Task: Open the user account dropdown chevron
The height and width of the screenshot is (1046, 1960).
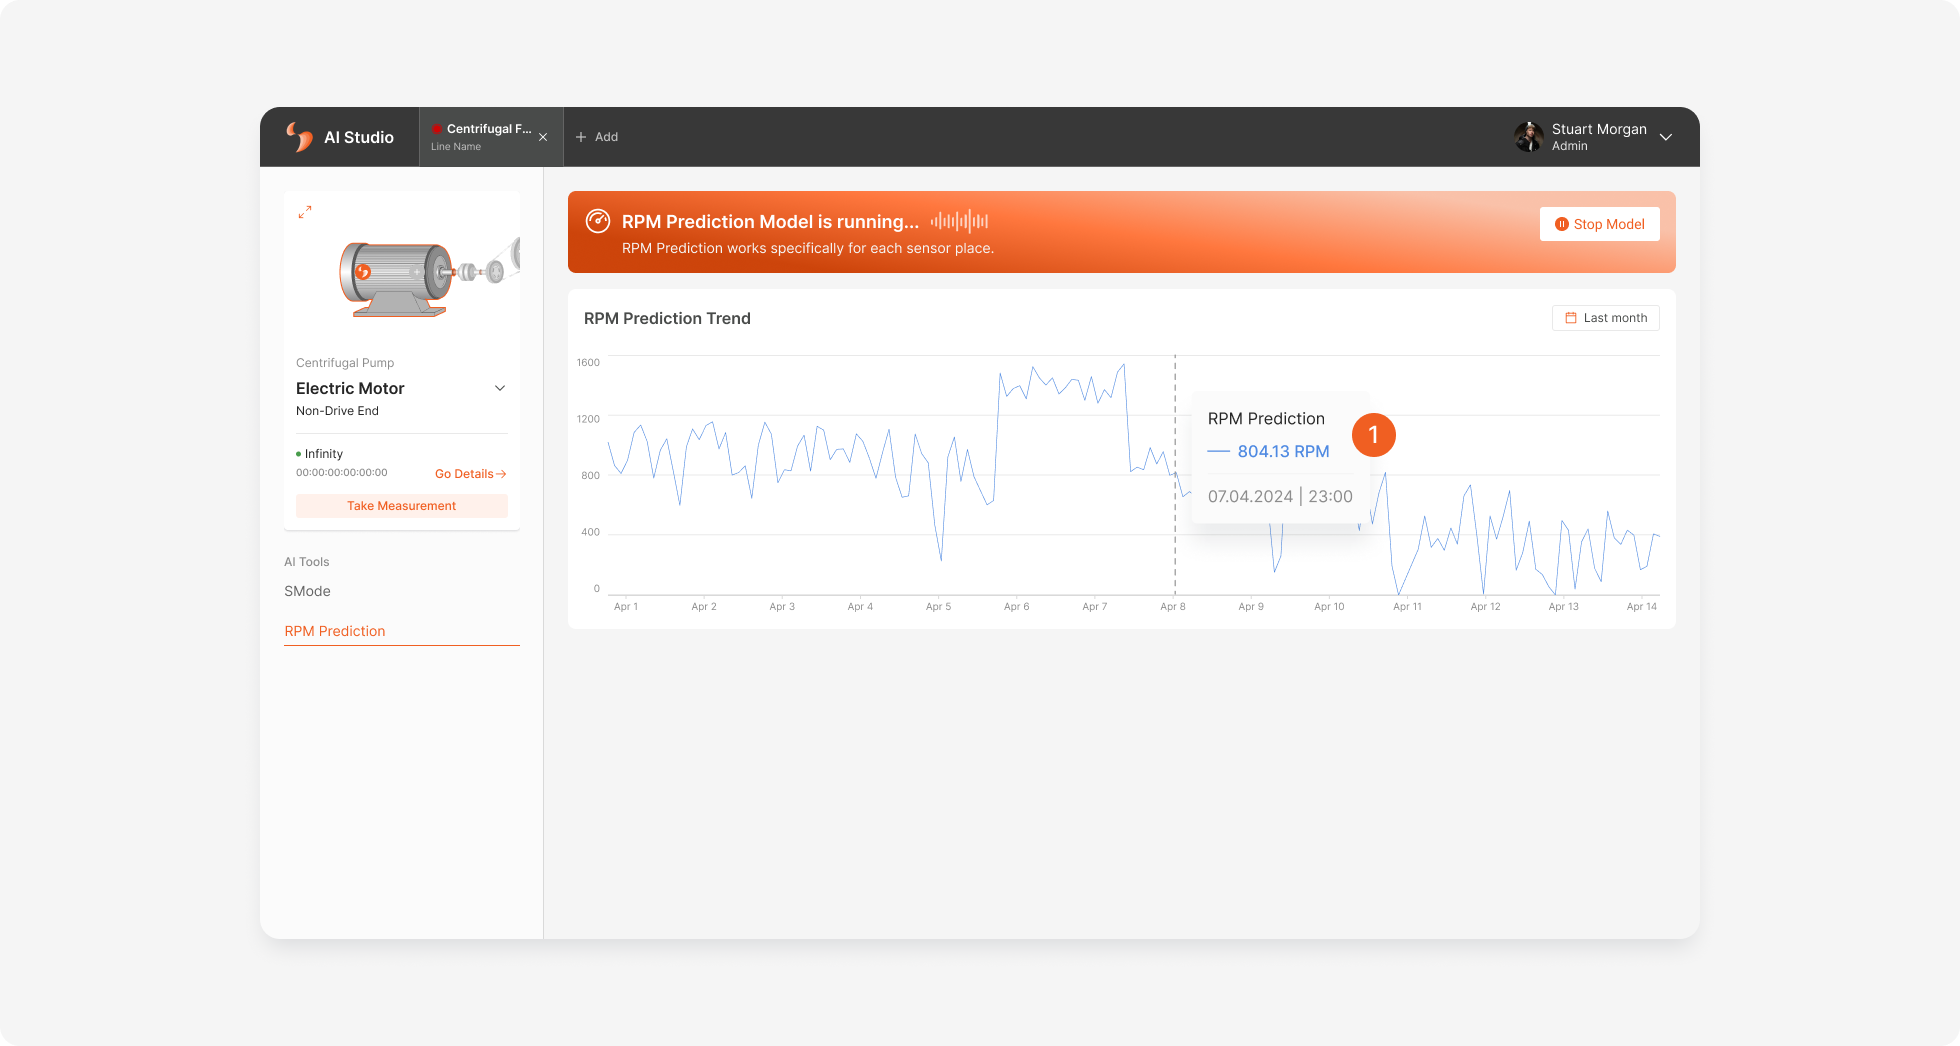Action: pyautogui.click(x=1666, y=137)
